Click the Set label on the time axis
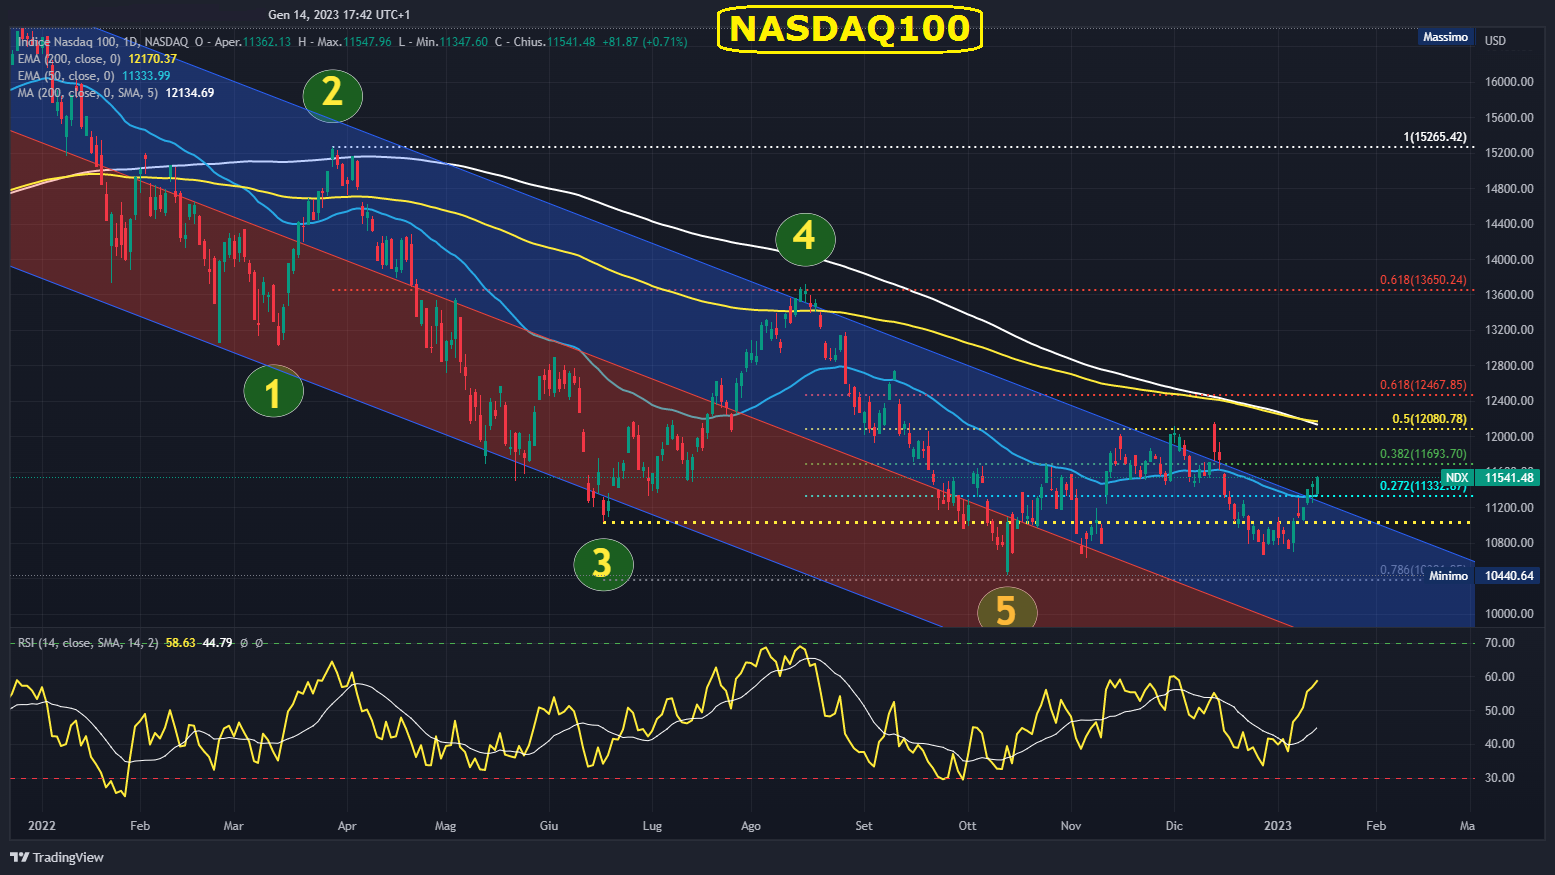 tap(864, 826)
